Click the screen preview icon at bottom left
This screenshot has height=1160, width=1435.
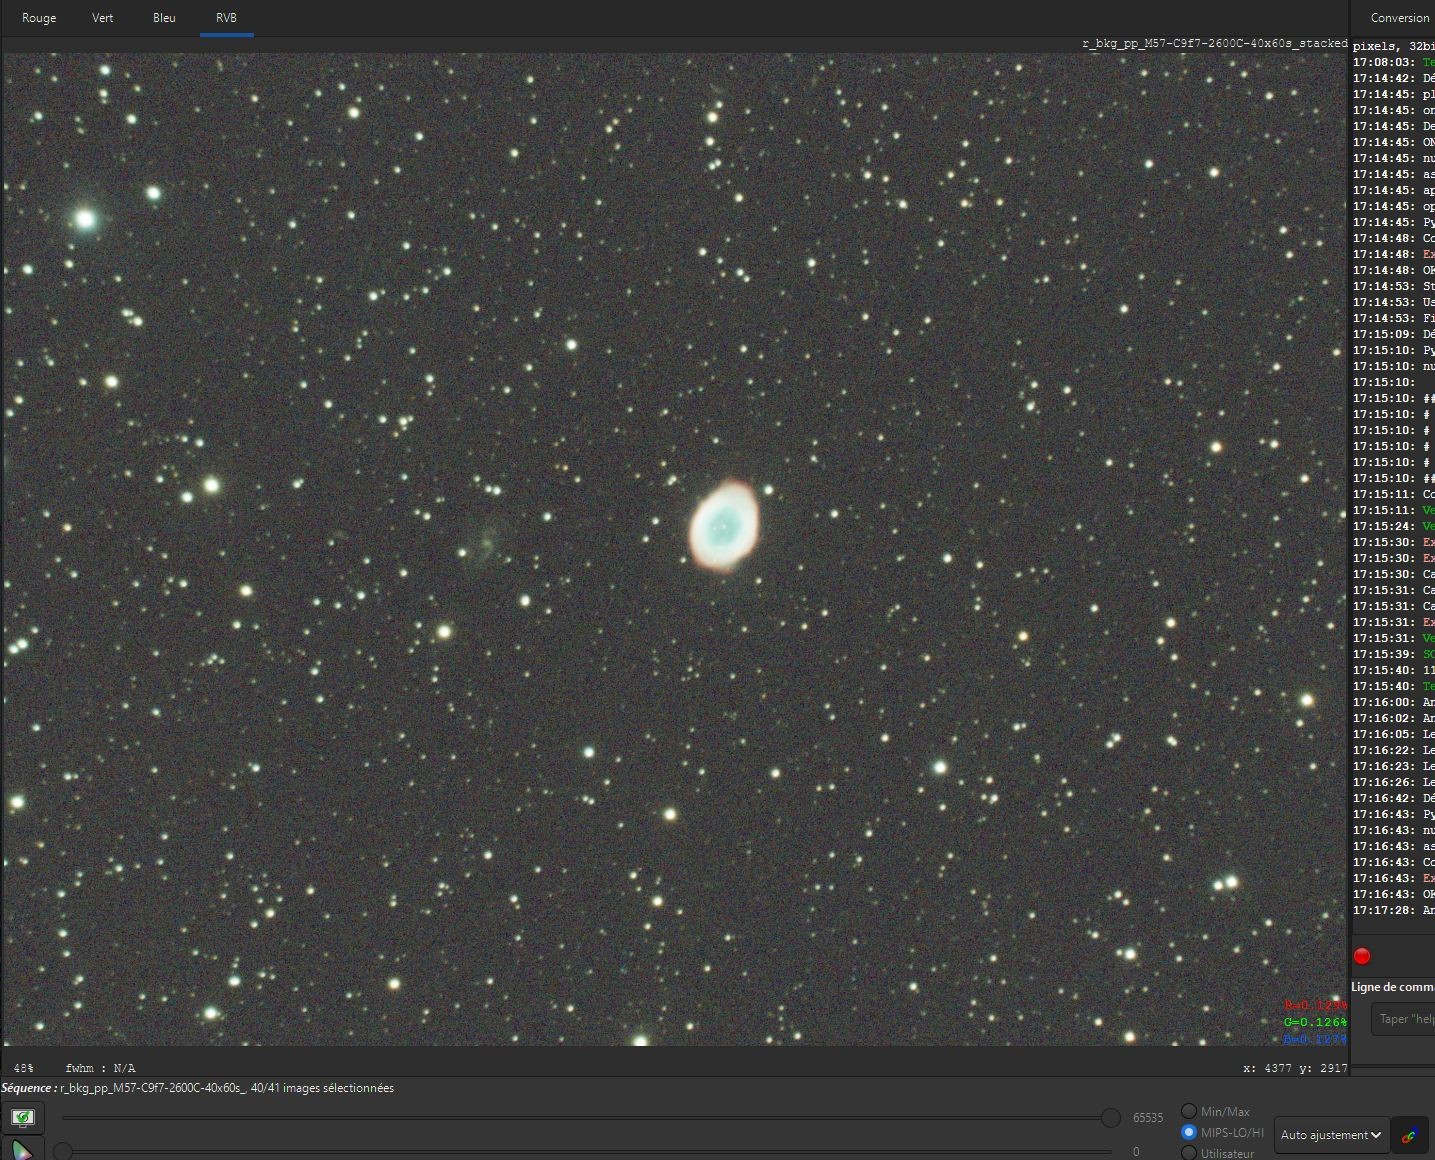[x=23, y=1117]
